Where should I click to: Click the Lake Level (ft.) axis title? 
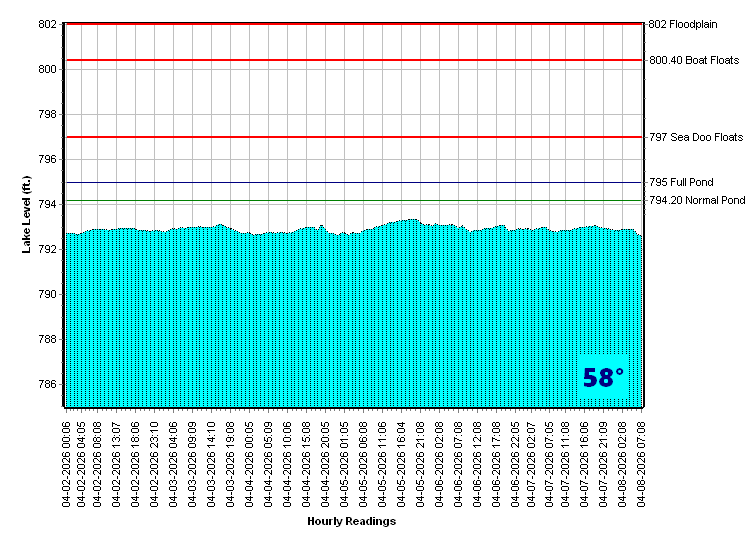27,214
